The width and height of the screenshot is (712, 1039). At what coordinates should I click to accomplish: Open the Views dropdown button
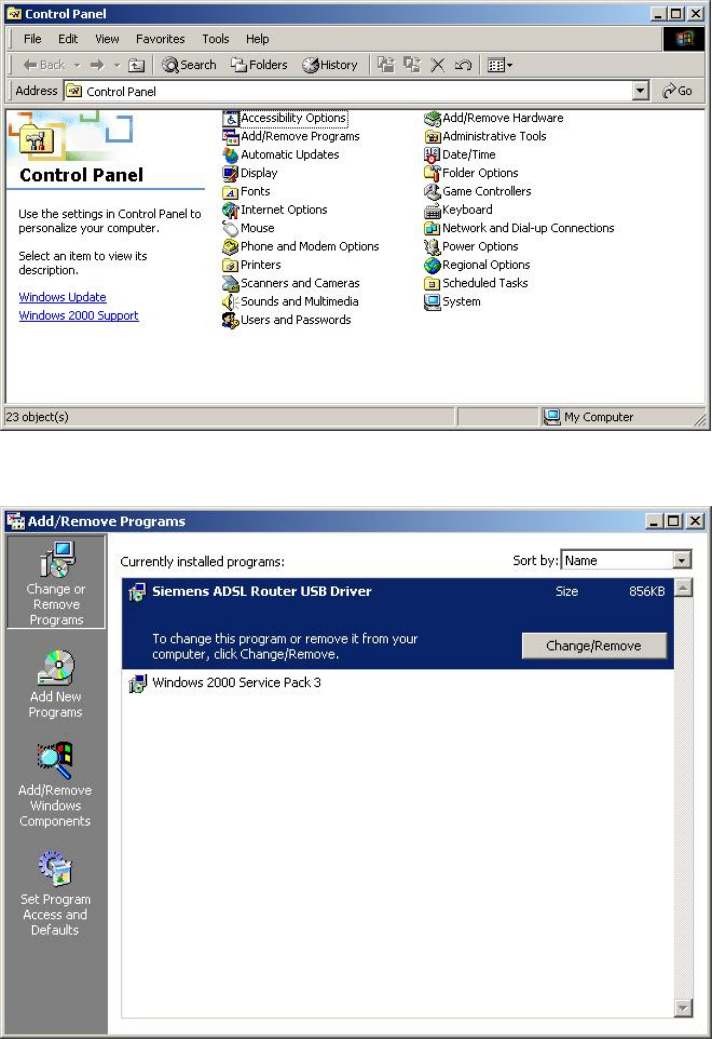point(500,65)
